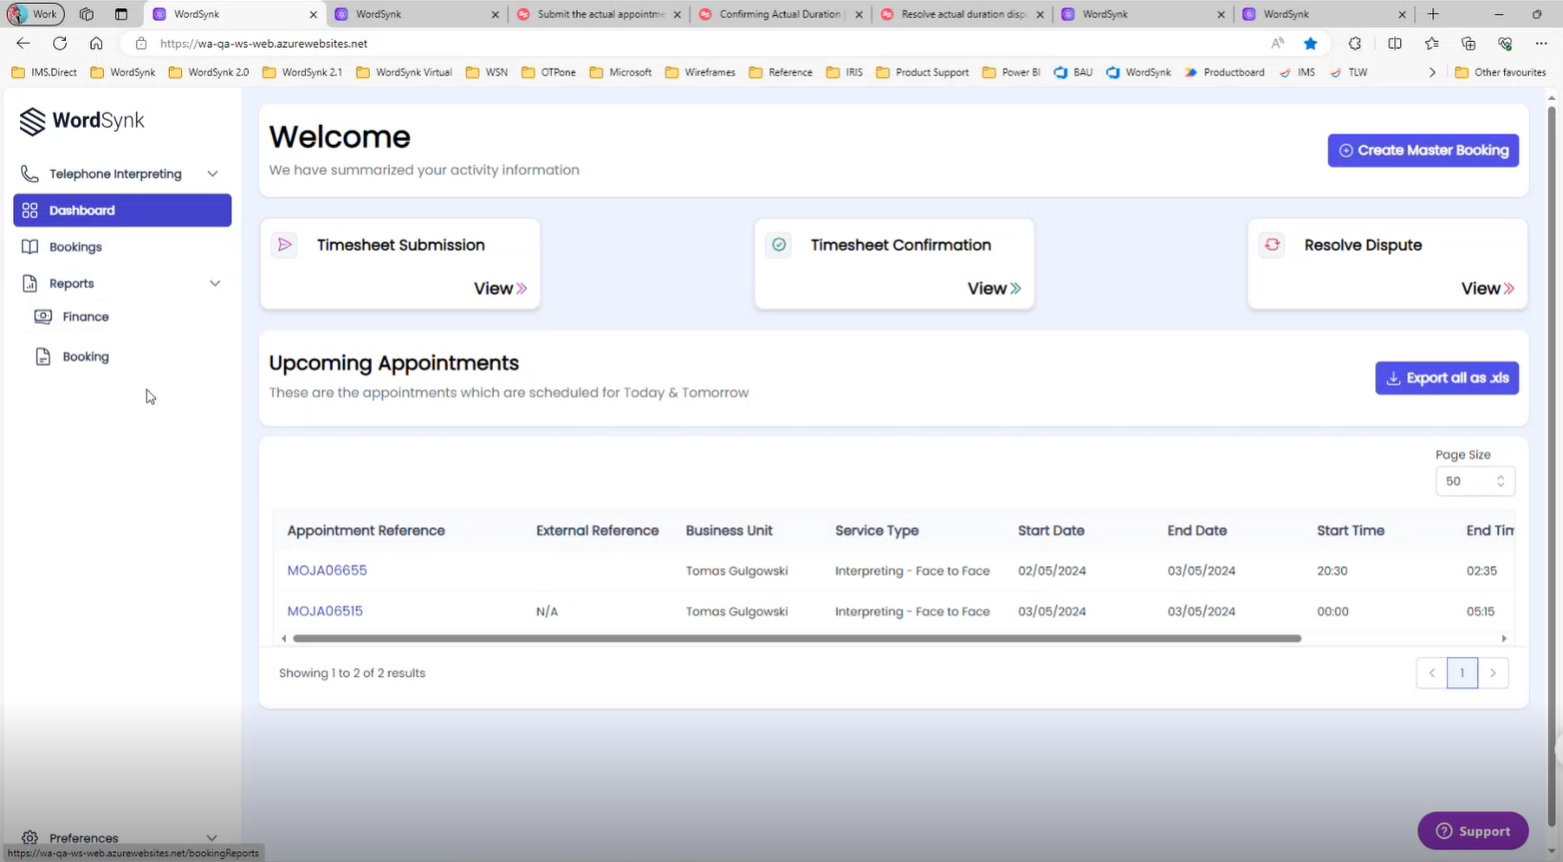Screen dimensions: 1563x862
Task: Click the favourites star in address bar
Action: pyautogui.click(x=1310, y=44)
